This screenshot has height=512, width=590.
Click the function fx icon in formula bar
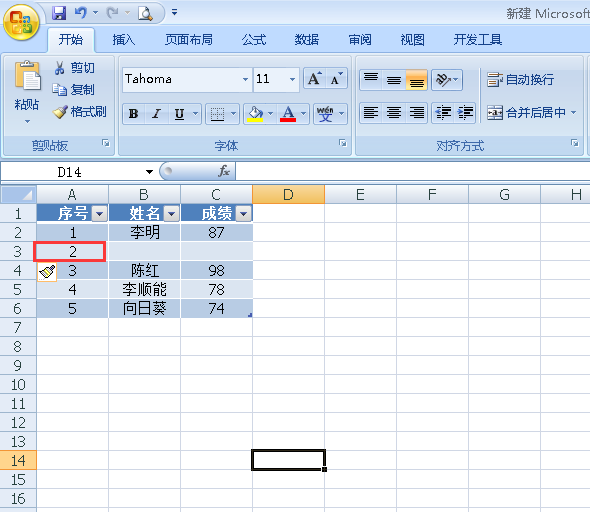tap(224, 172)
